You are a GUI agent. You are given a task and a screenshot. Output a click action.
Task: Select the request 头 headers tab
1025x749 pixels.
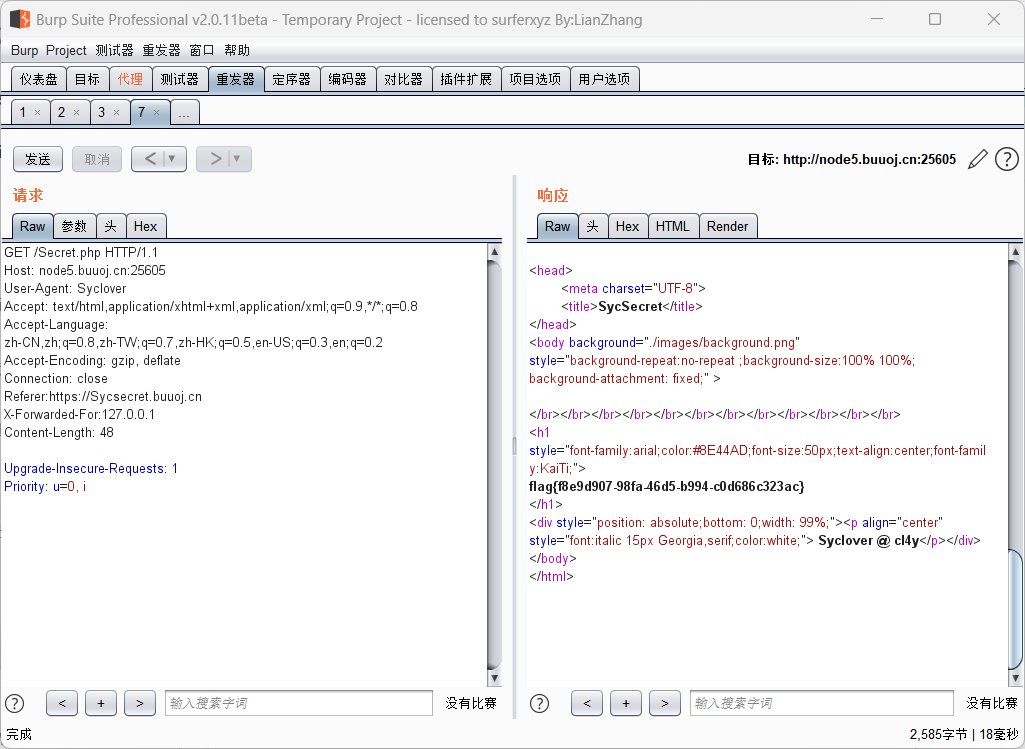click(x=111, y=226)
